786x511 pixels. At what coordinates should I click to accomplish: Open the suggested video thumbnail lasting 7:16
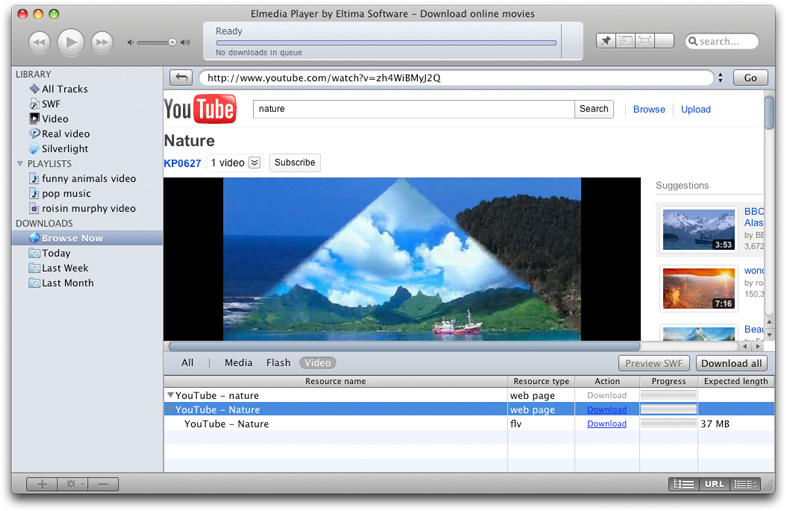(699, 288)
